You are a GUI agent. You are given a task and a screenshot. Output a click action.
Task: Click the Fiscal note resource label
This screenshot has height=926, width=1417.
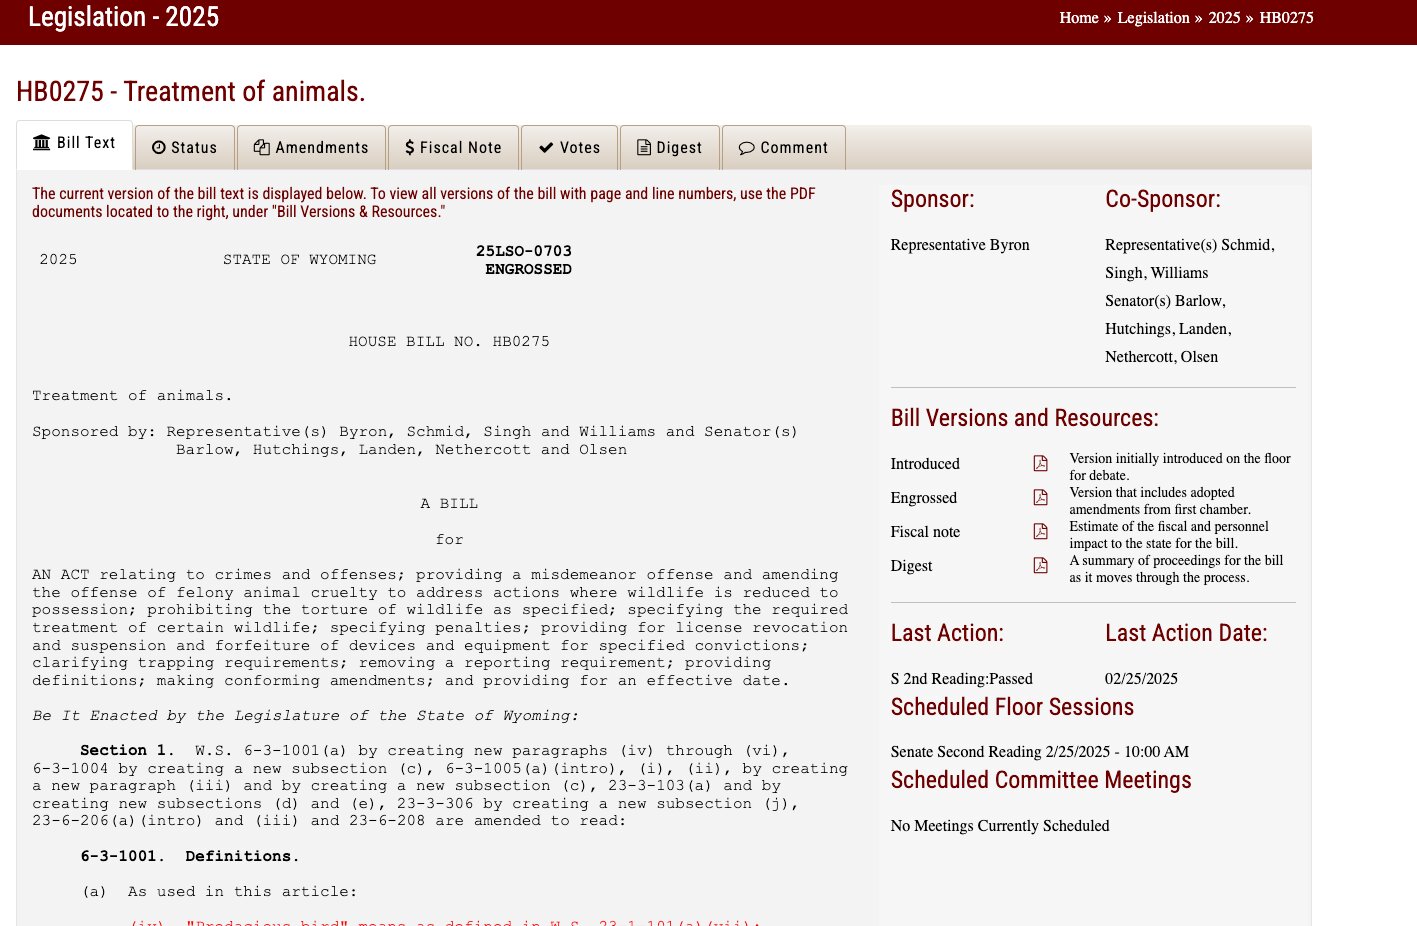925,532
